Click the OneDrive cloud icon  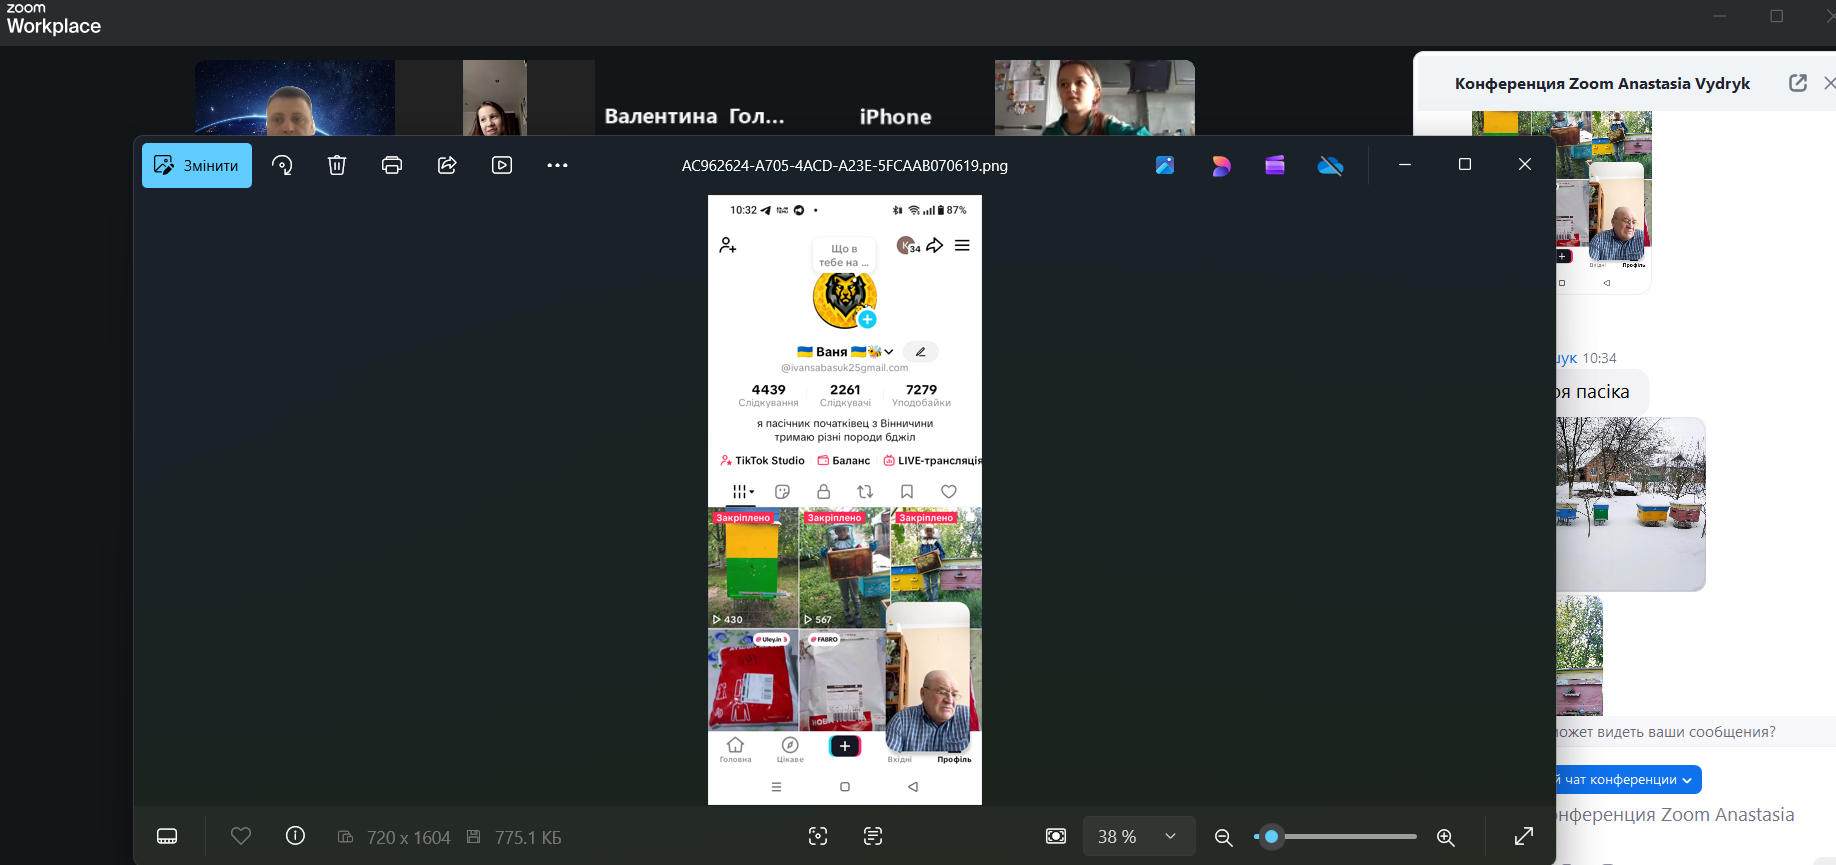(1330, 166)
